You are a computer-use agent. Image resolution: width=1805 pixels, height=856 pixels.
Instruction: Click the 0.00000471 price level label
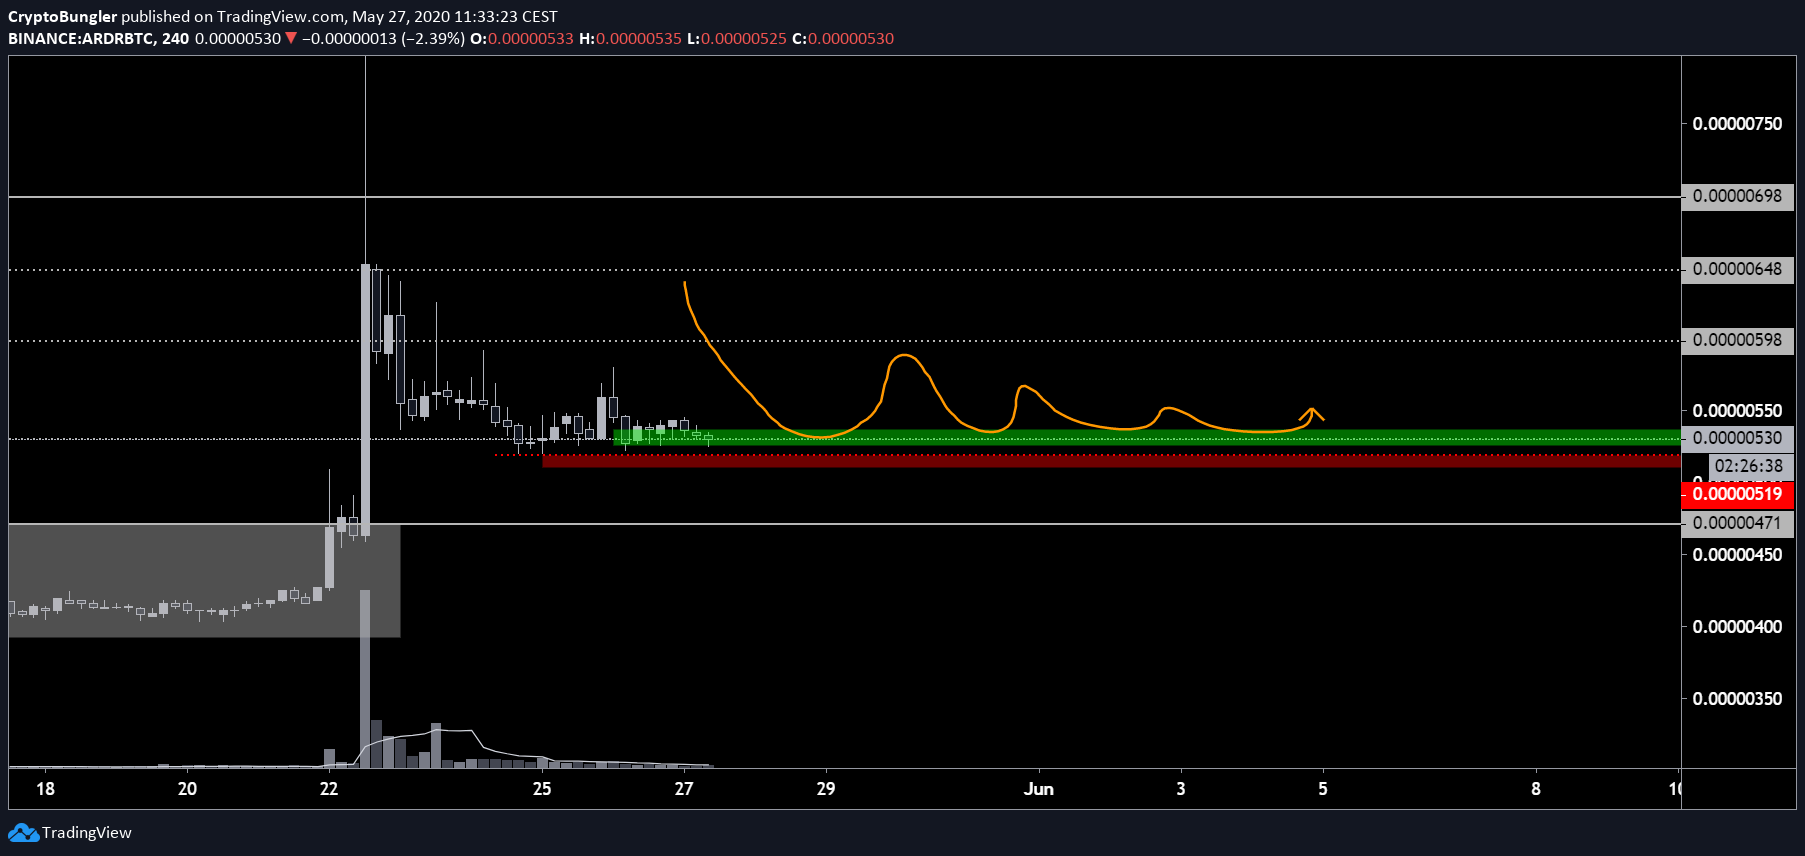coord(1737,523)
